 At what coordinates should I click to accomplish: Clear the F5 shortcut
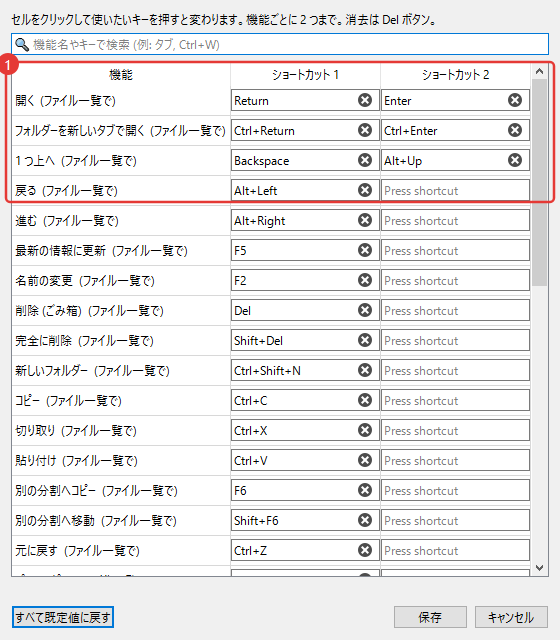pos(365,250)
